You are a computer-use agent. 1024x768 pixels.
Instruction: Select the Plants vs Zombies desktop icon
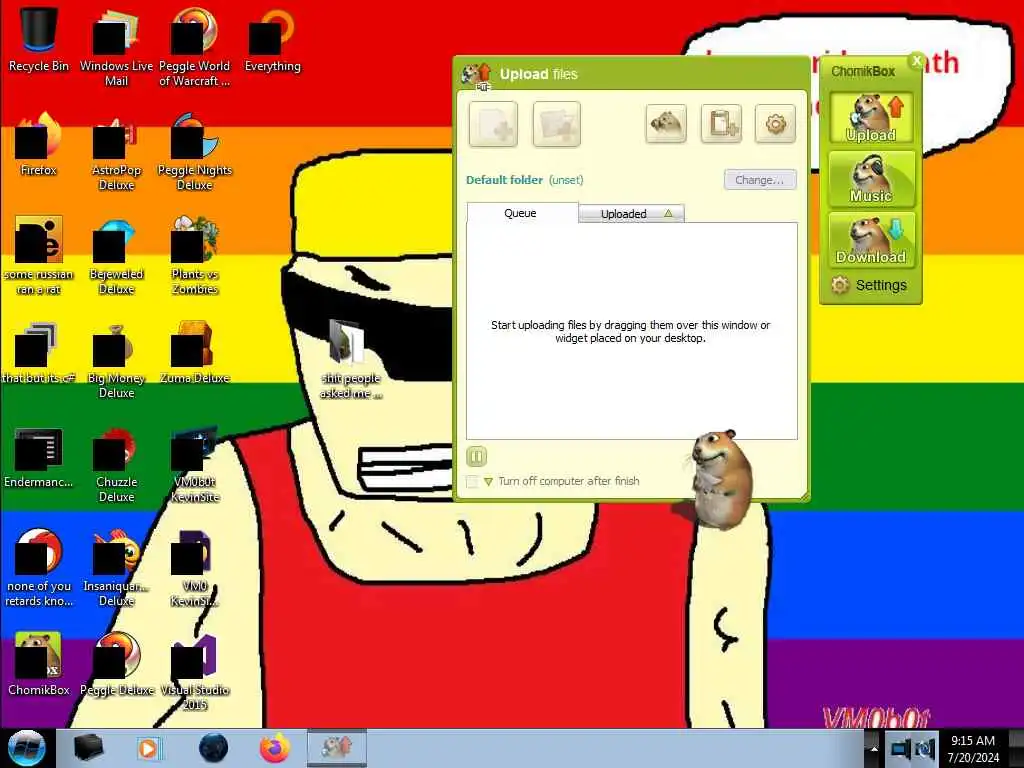(x=194, y=256)
